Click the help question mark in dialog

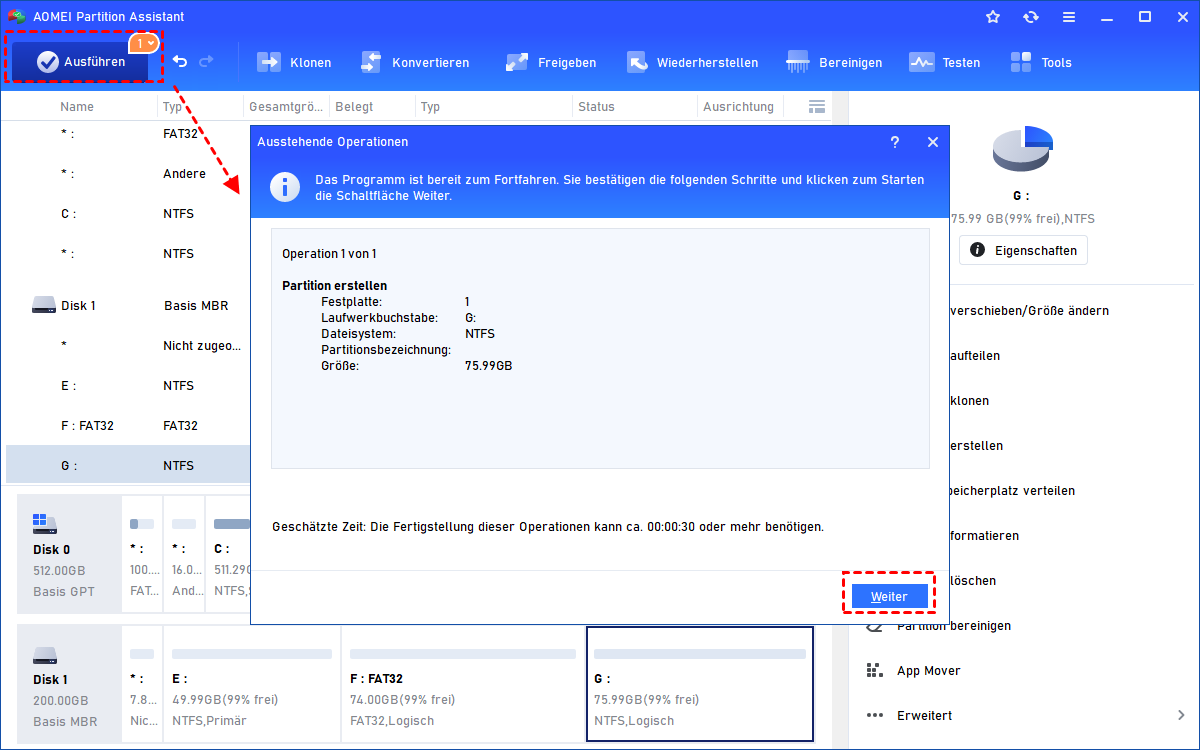[x=895, y=142]
